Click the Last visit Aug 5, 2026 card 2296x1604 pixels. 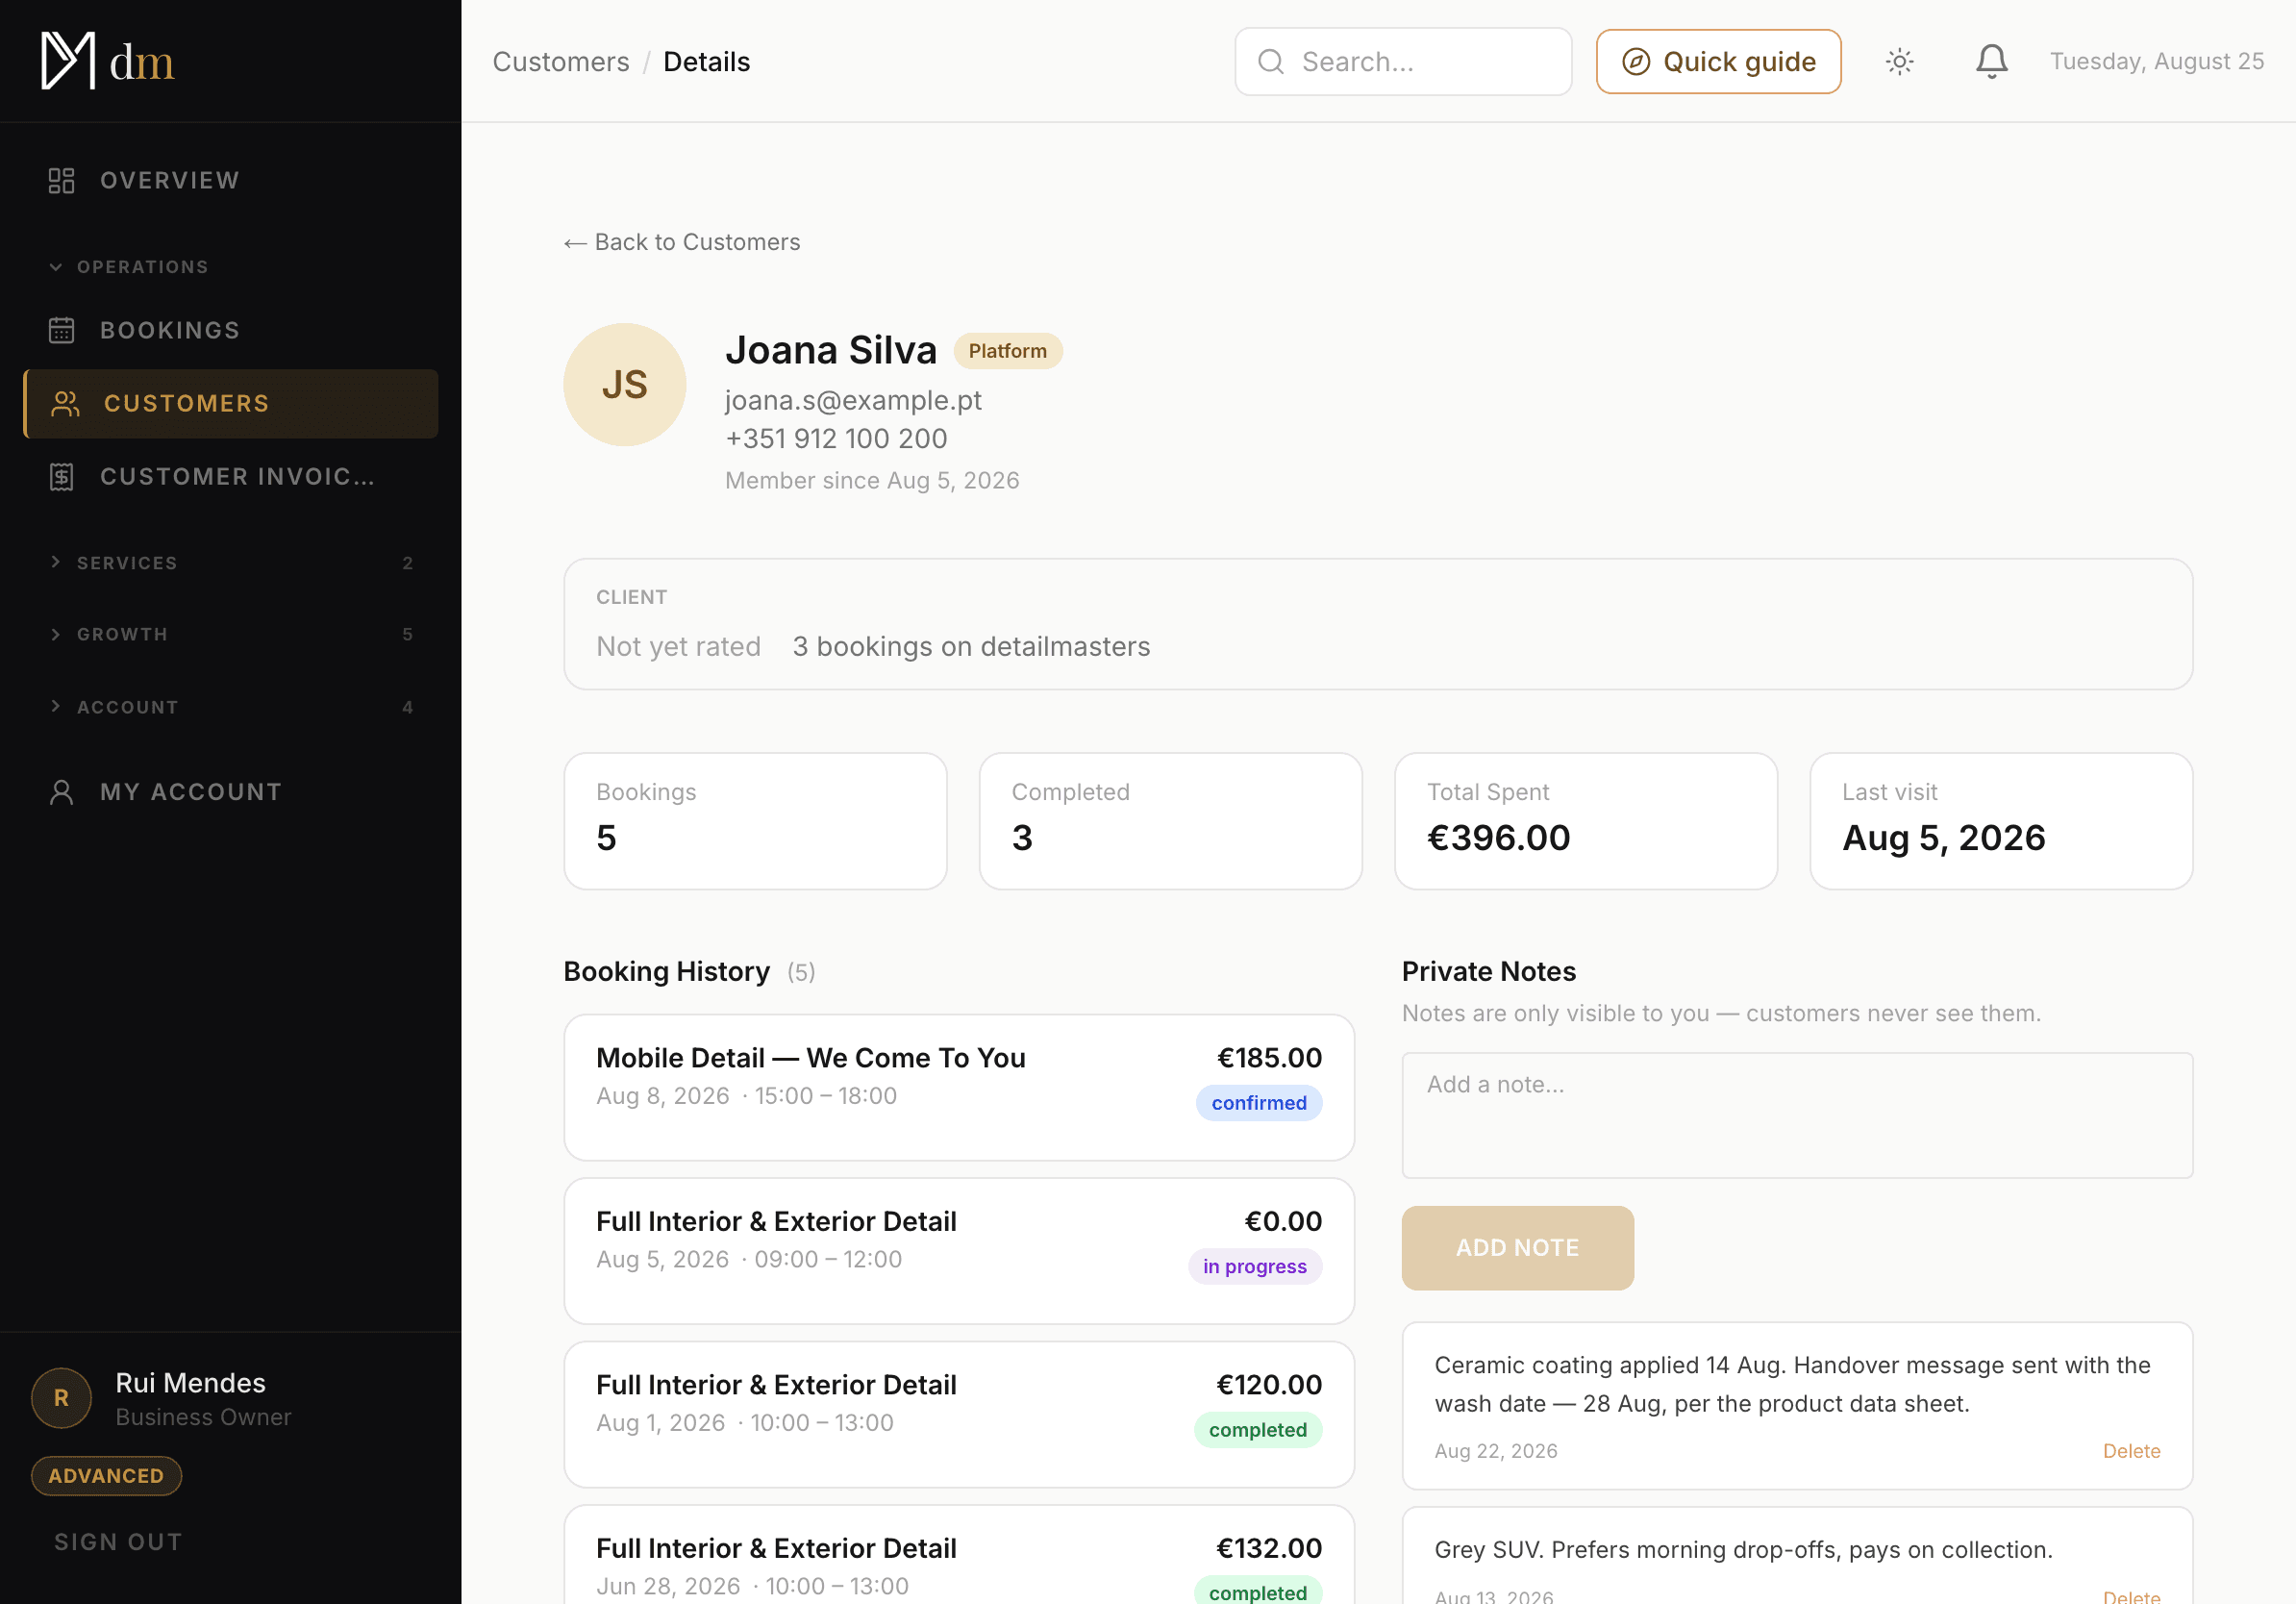[2001, 821]
